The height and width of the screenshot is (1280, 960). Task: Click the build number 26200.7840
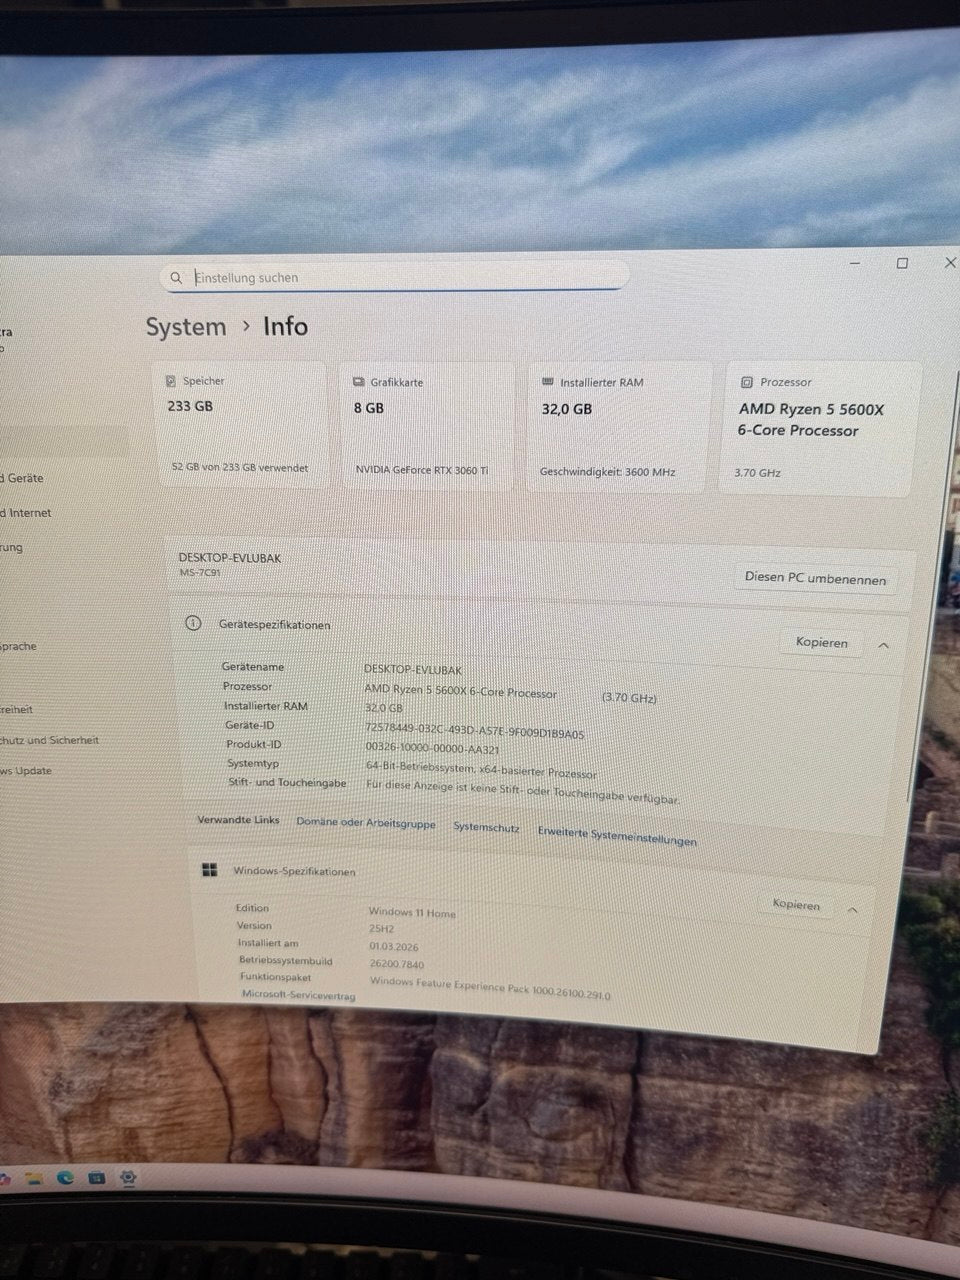397,964
